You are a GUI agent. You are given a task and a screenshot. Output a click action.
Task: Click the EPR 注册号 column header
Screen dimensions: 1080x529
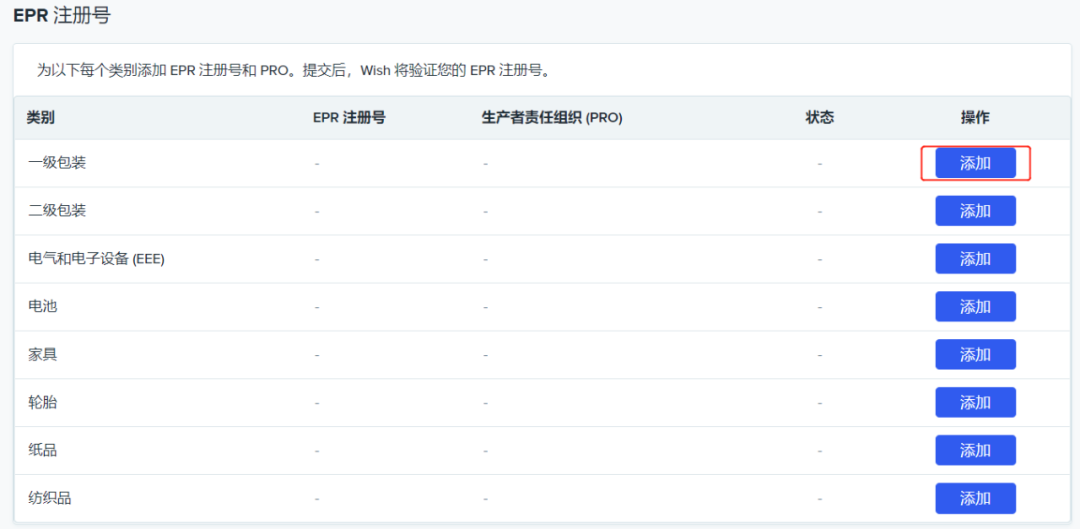pos(349,118)
